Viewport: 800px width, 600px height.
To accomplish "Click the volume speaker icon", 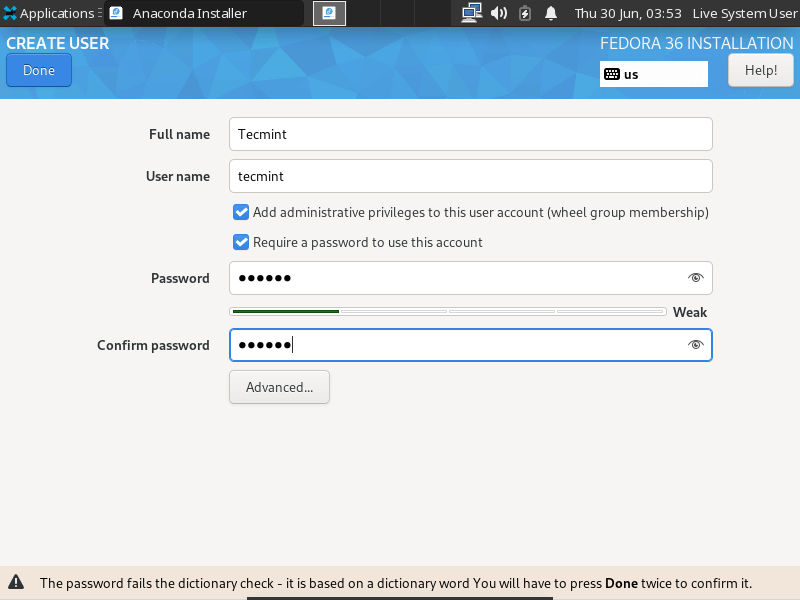I will [498, 13].
